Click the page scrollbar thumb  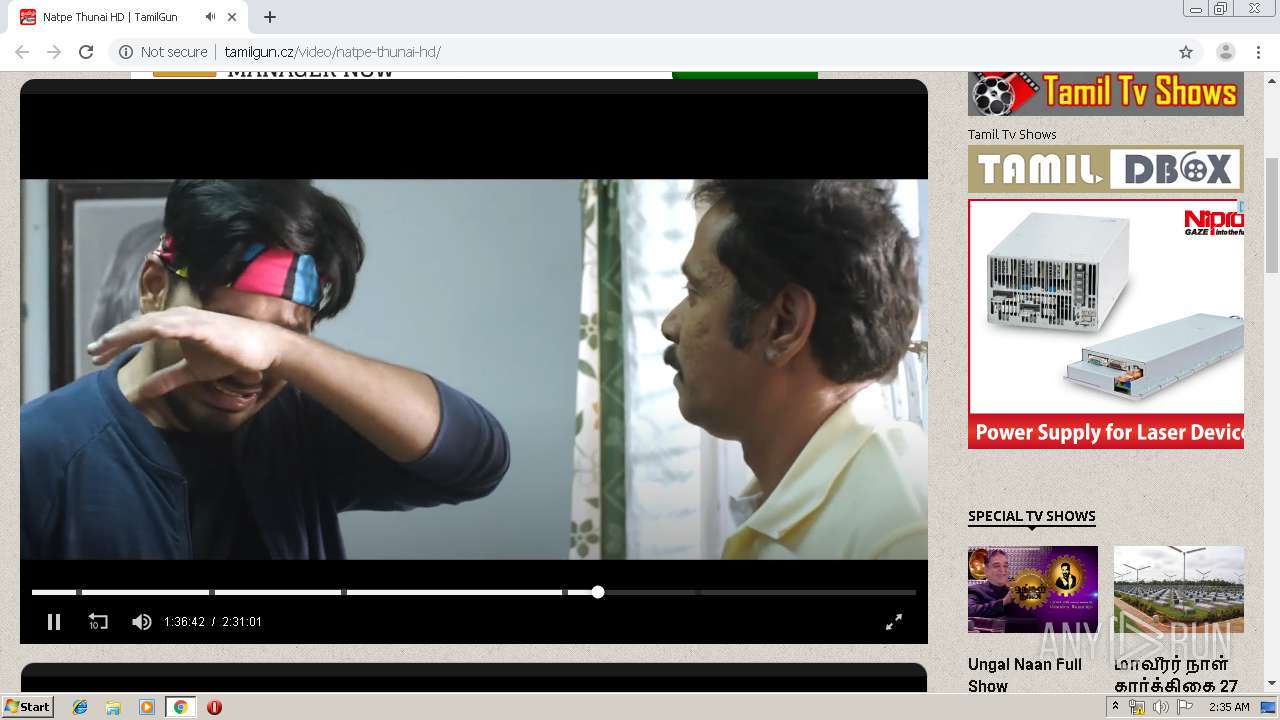[1272, 215]
